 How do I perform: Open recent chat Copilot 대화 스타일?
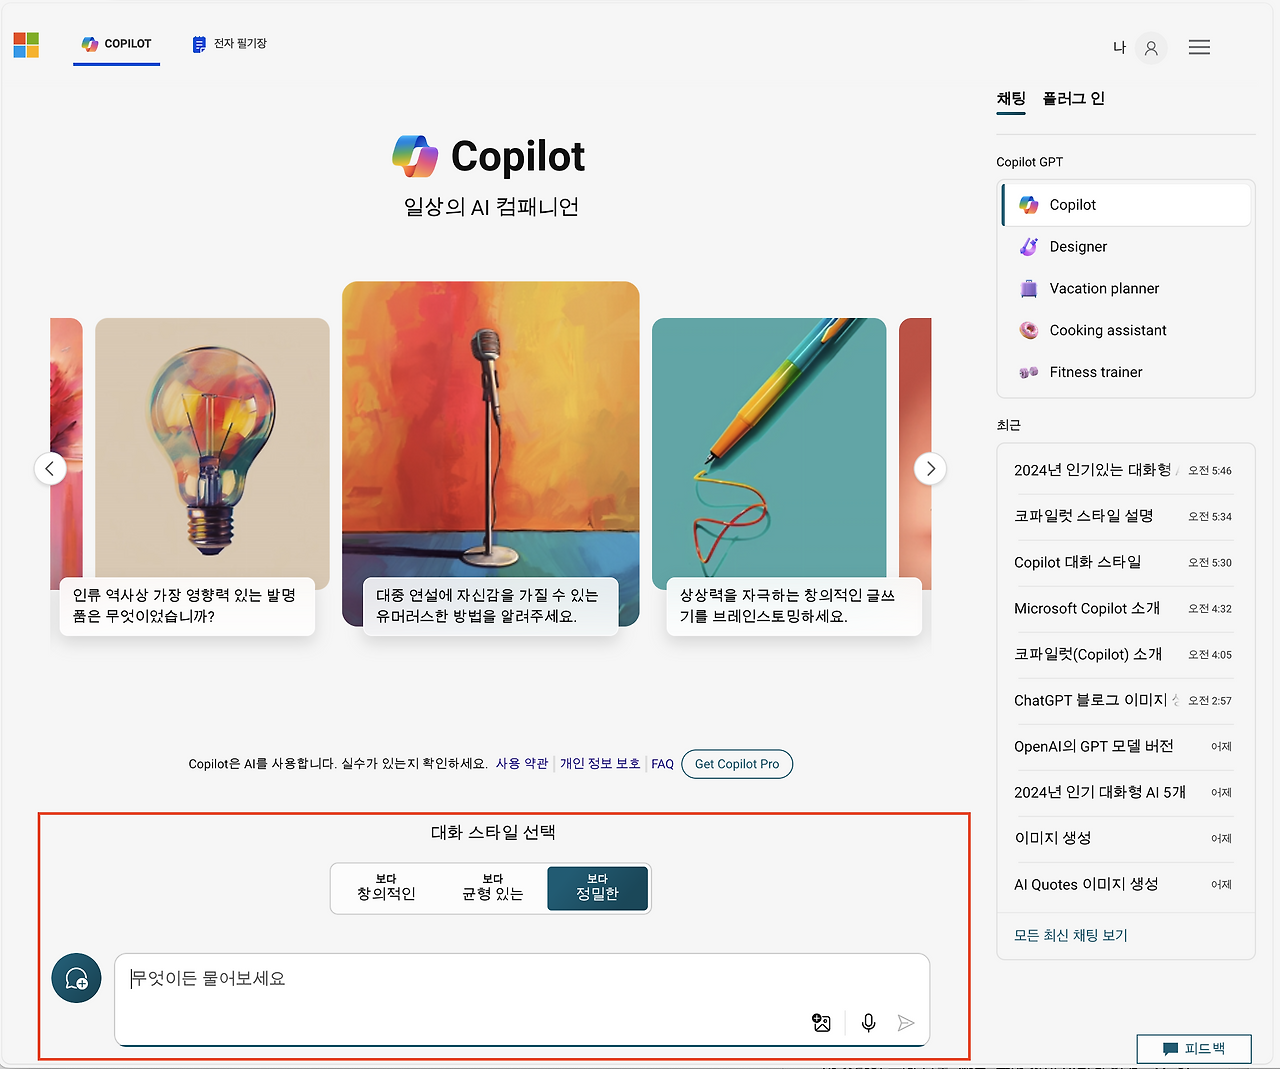coord(1122,562)
